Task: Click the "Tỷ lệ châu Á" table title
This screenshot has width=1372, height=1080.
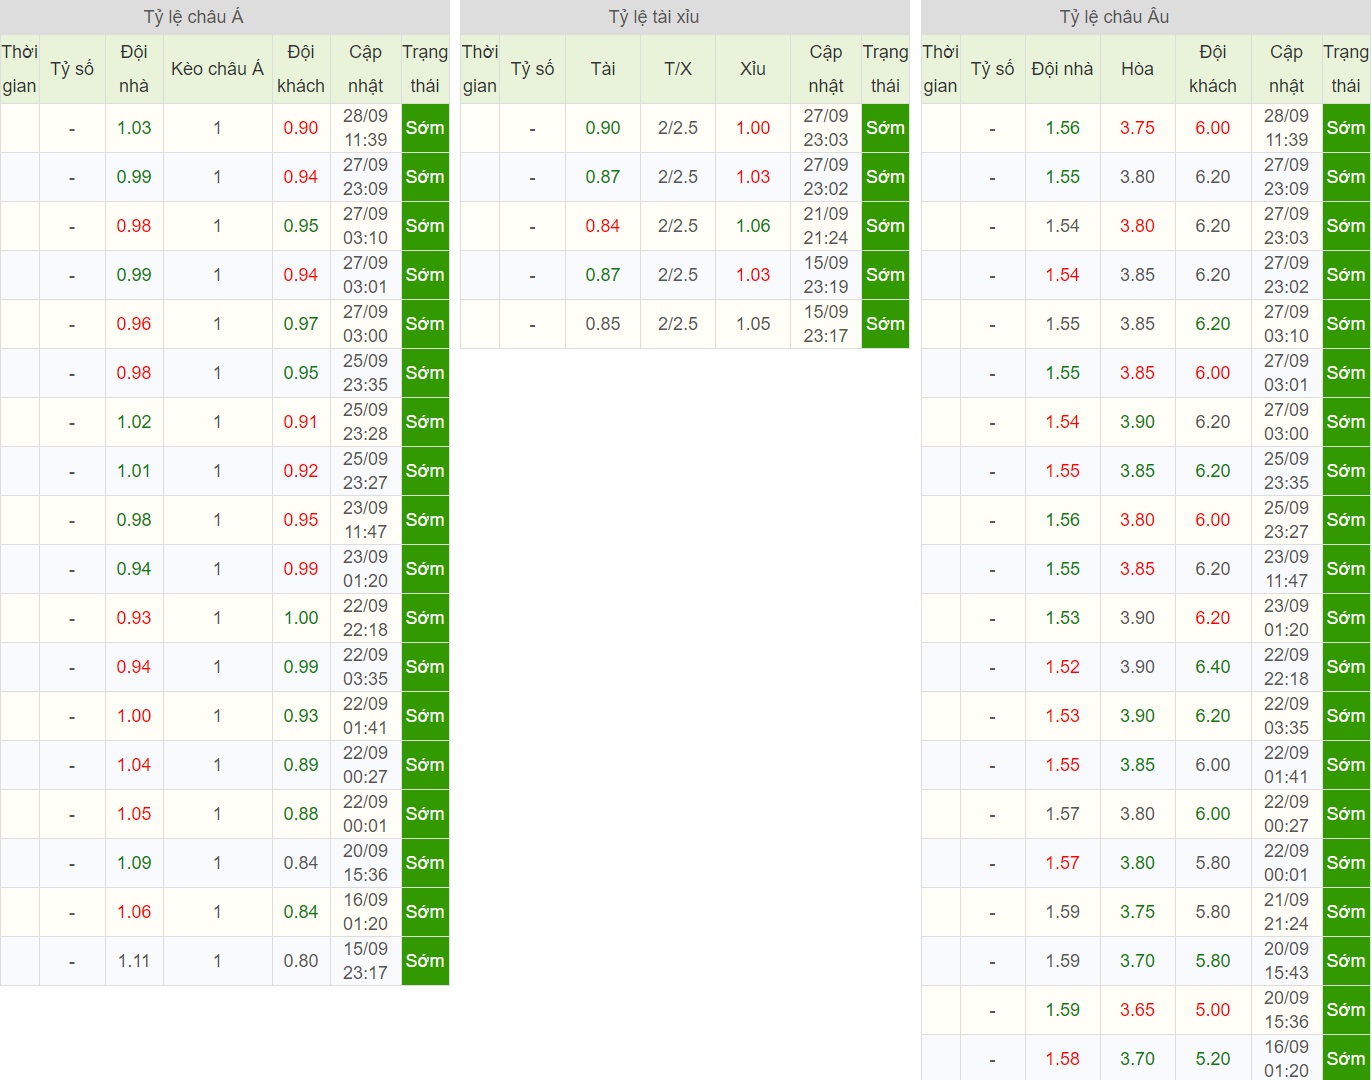Action: pyautogui.click(x=194, y=17)
